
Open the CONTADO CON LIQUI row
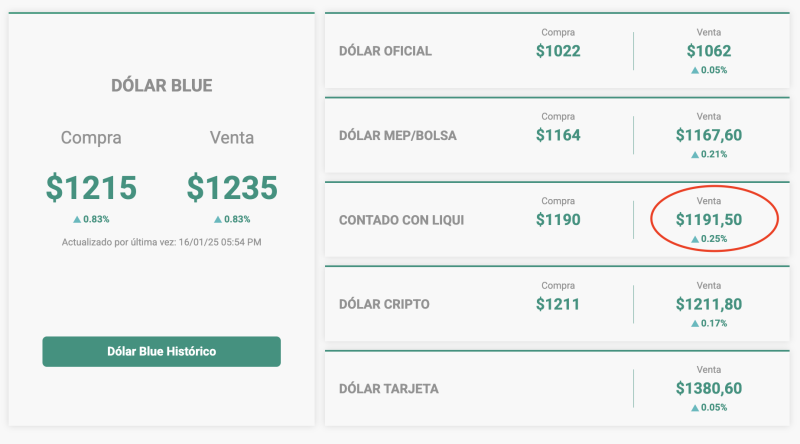[x=401, y=219]
